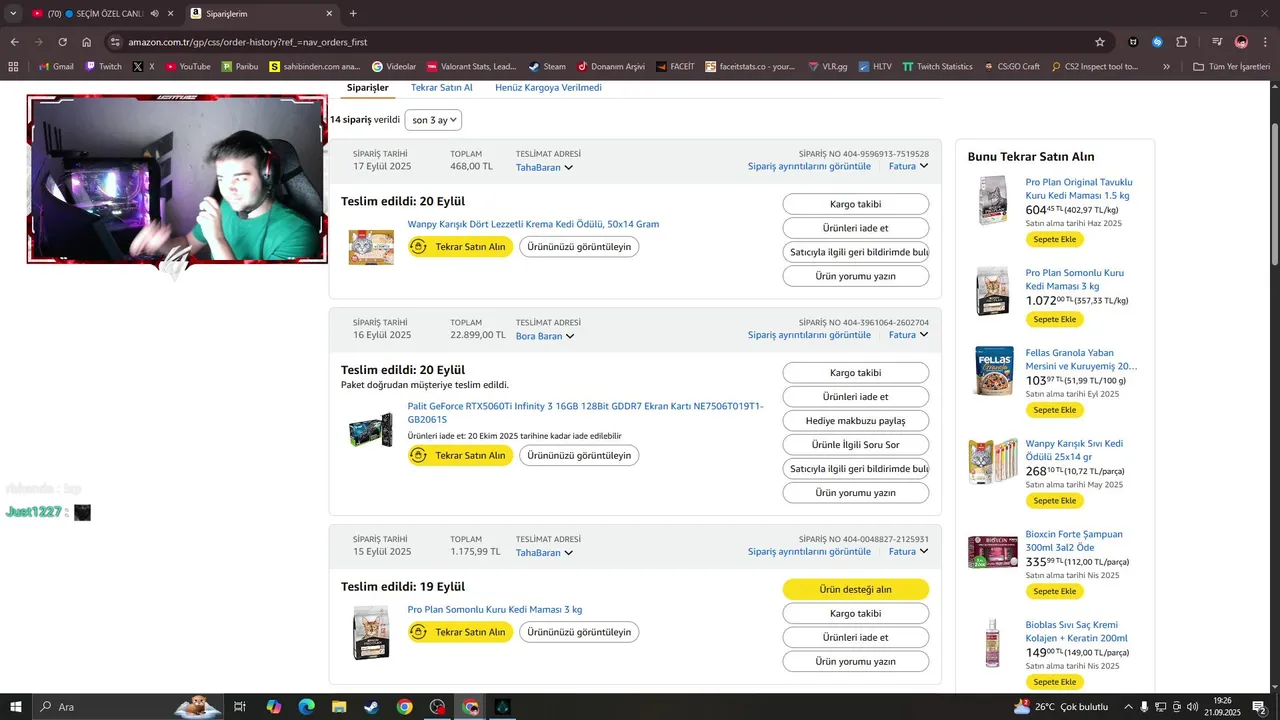Viewport: 1280px width, 720px height.
Task: Open the Gmail bookmark
Action: (x=55, y=66)
